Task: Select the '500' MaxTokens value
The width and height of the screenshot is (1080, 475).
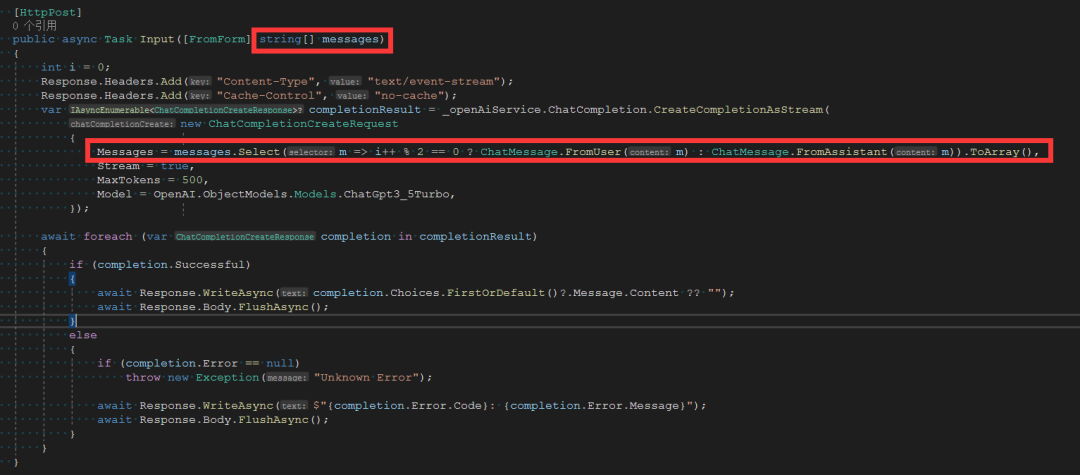Action: [x=191, y=180]
